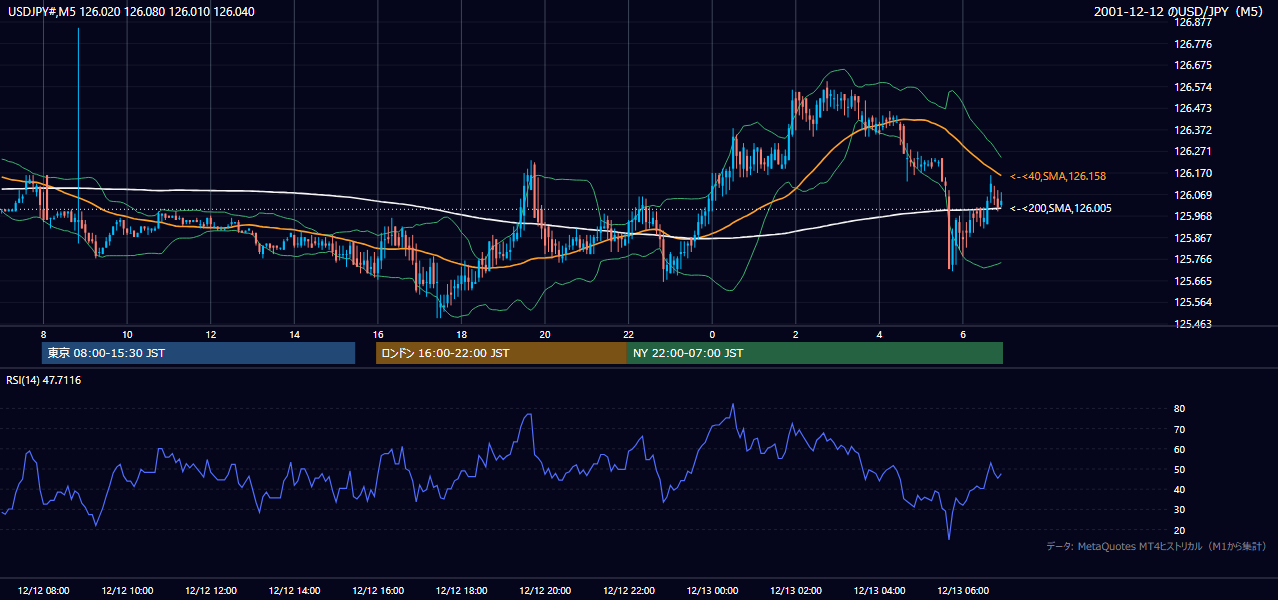
Task: Click the RSI scale value 40
Action: (x=1179, y=489)
